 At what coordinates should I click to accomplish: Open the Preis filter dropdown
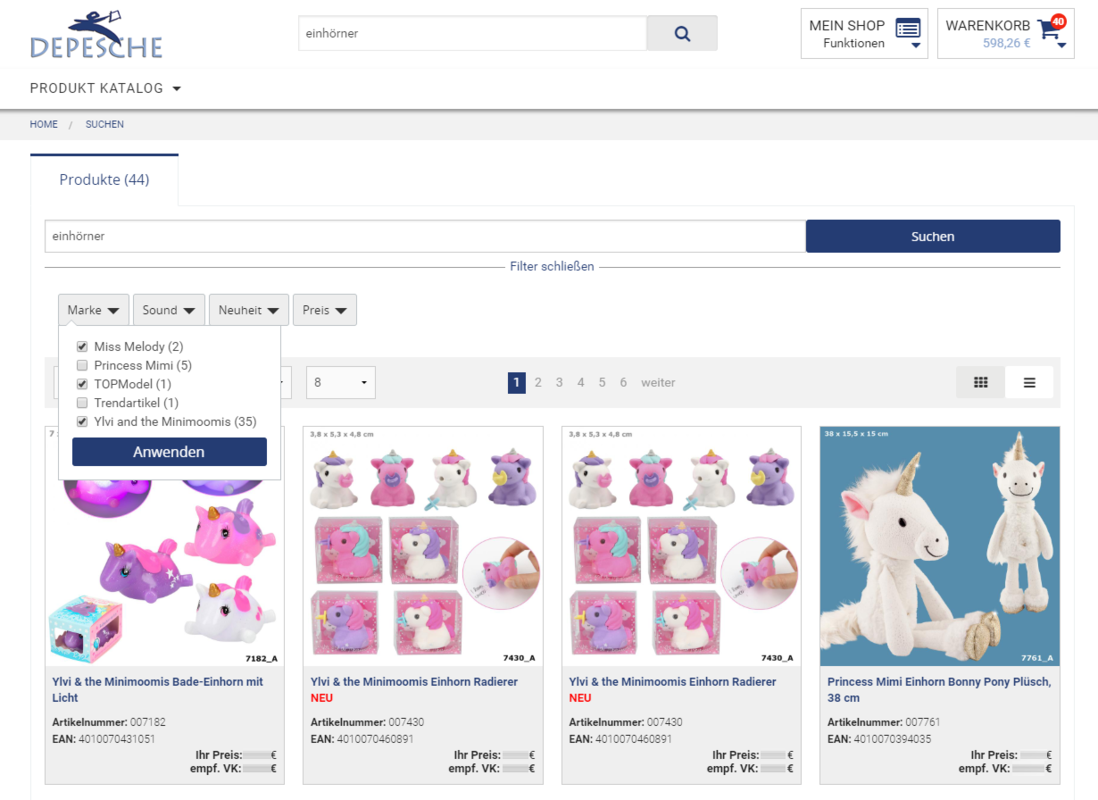click(324, 310)
